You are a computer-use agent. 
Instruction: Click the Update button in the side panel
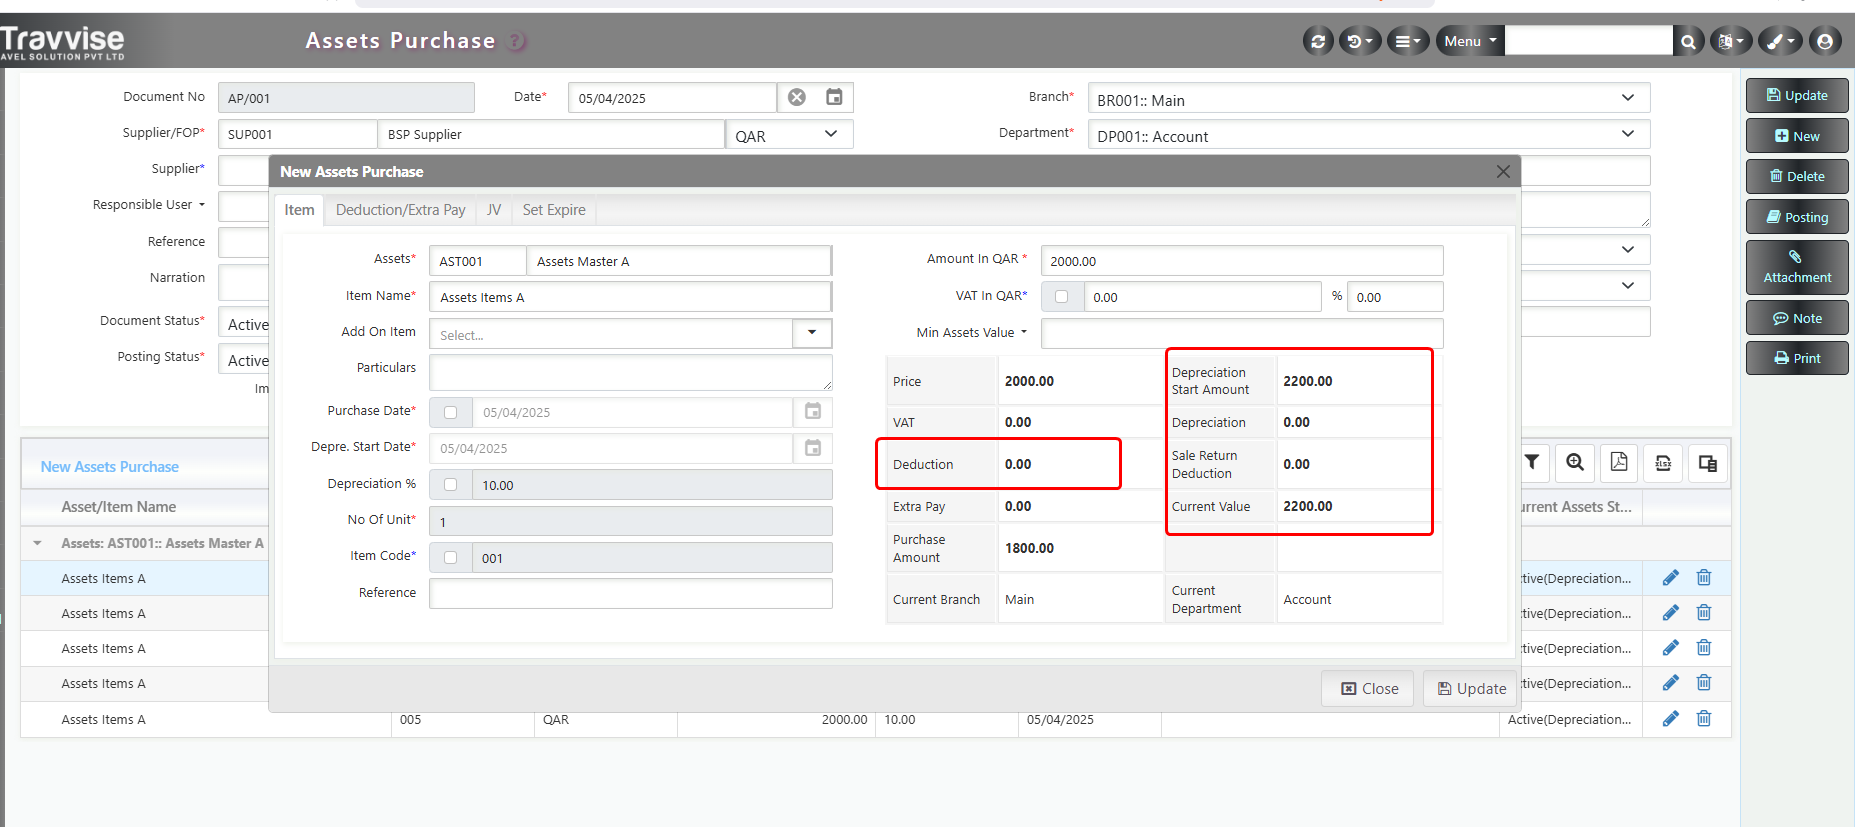pos(1797,95)
